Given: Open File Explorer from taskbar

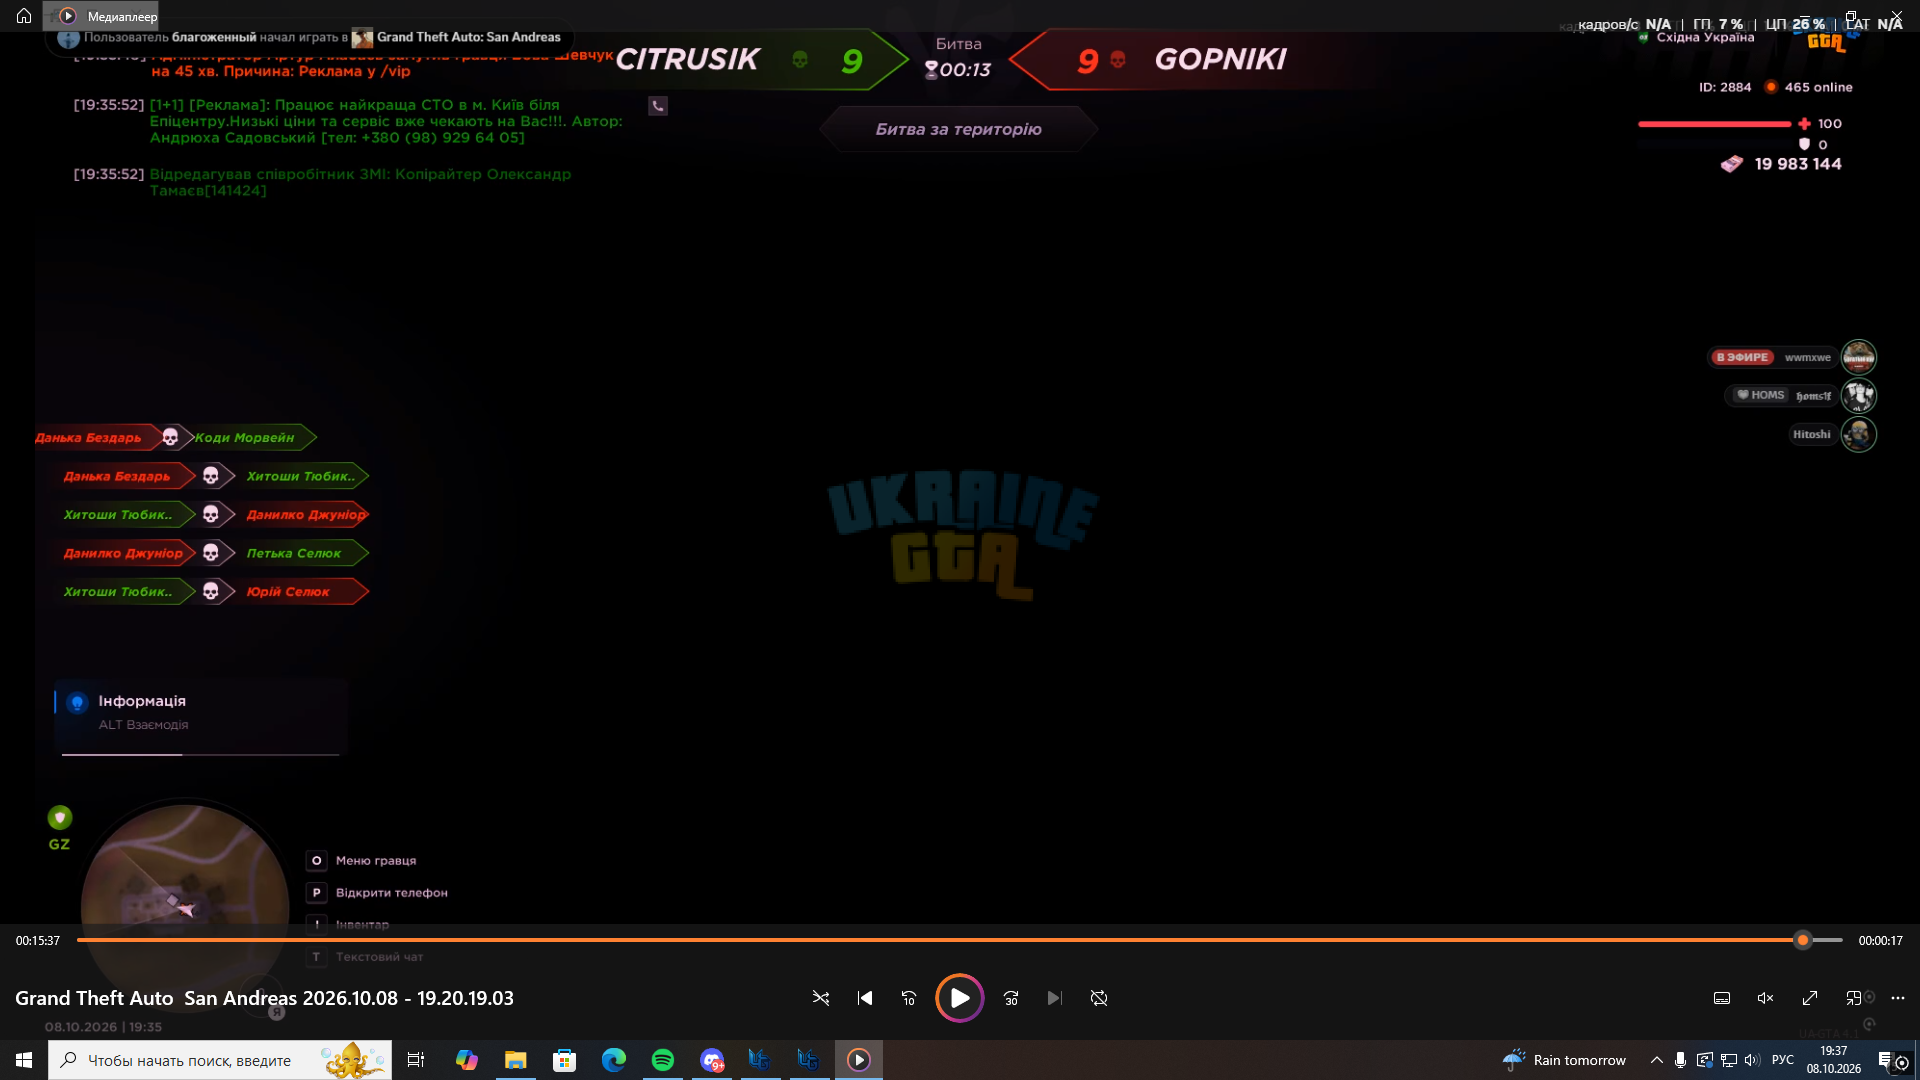Looking at the screenshot, I should point(516,1060).
